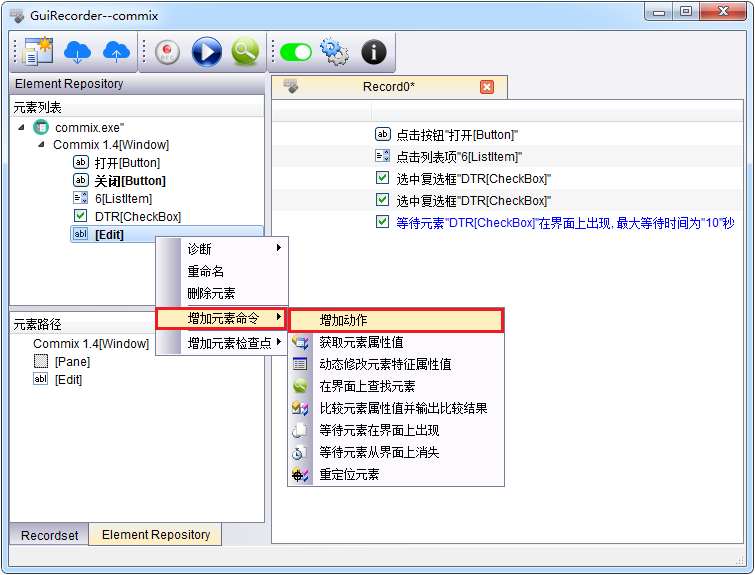Viewport: 755px width, 575px height.
Task: Click list icon of 点击列表项 step
Action: coord(382,156)
